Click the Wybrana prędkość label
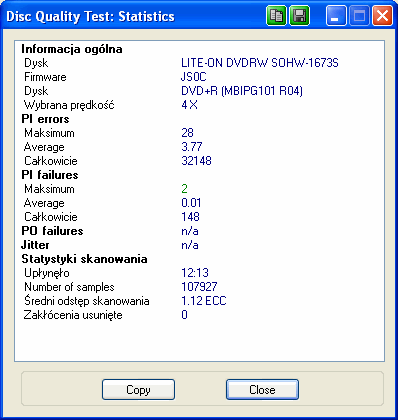 tap(69, 105)
